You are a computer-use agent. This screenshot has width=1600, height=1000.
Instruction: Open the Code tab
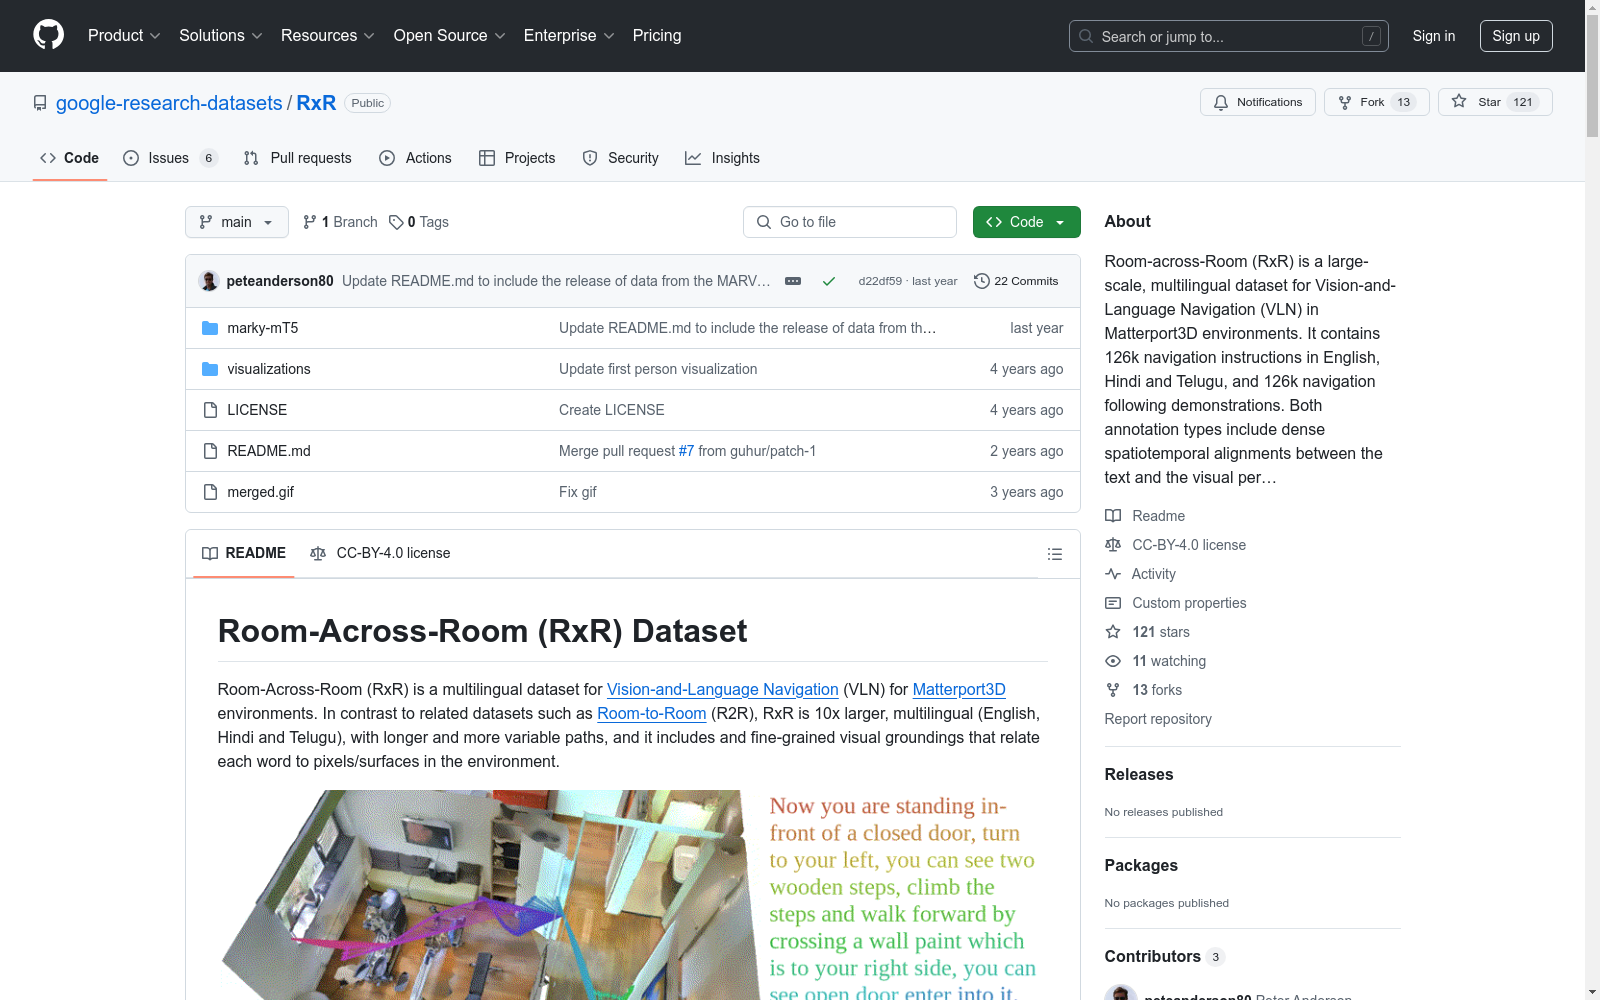[69, 158]
